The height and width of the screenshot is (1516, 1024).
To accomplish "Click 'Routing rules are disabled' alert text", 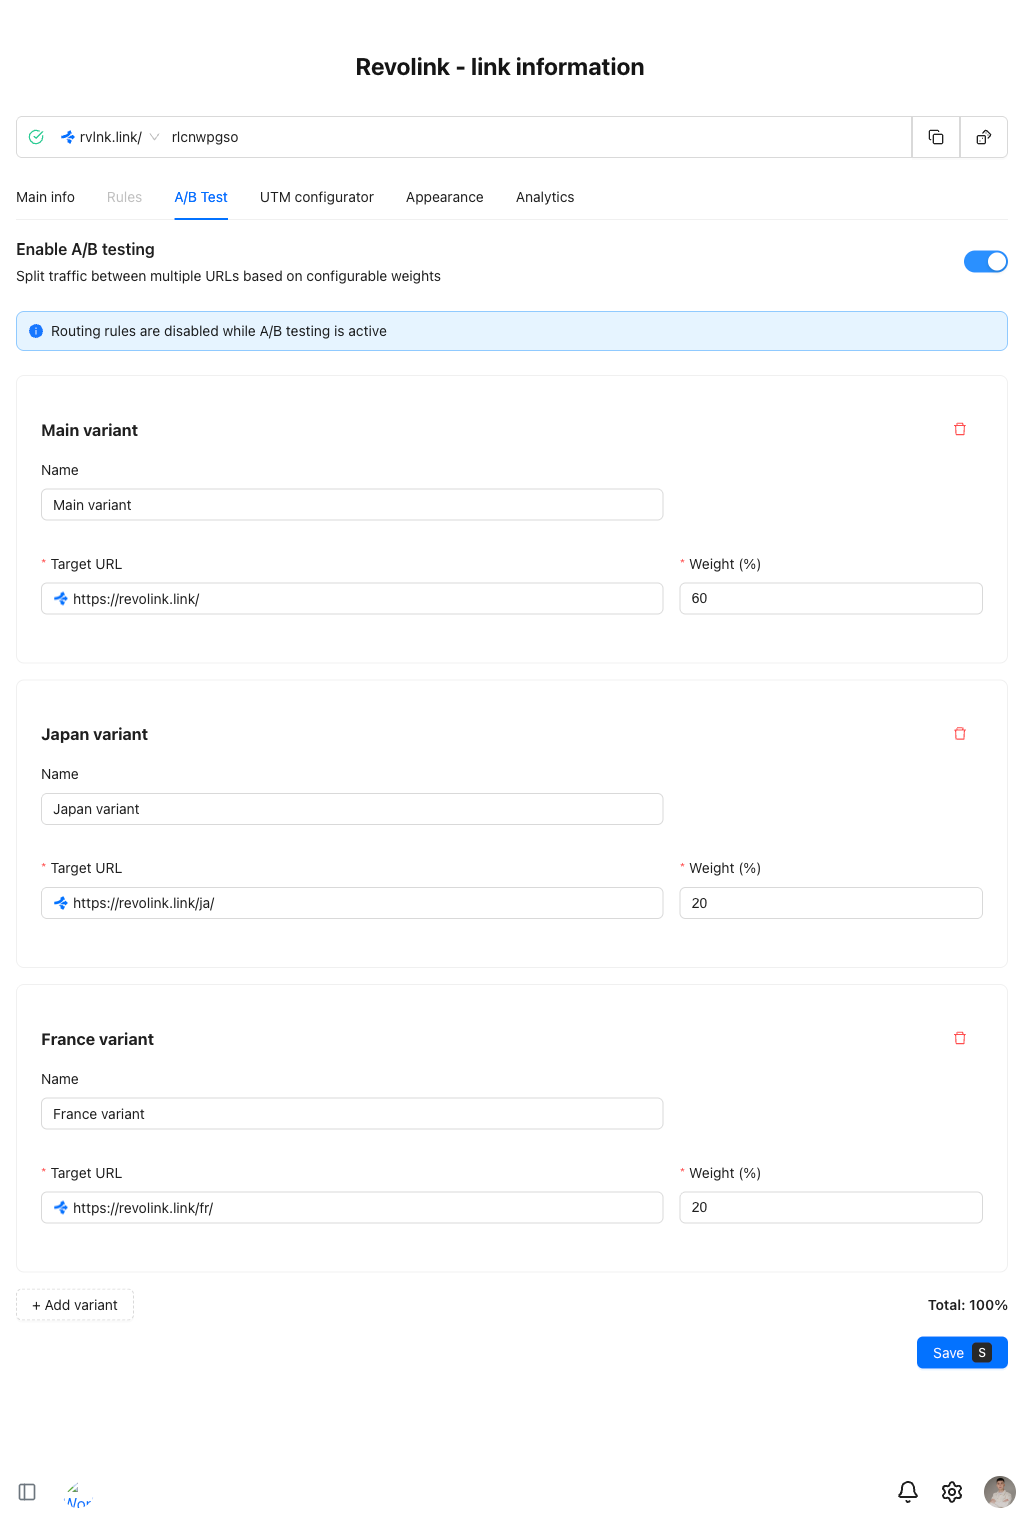I will [x=219, y=331].
